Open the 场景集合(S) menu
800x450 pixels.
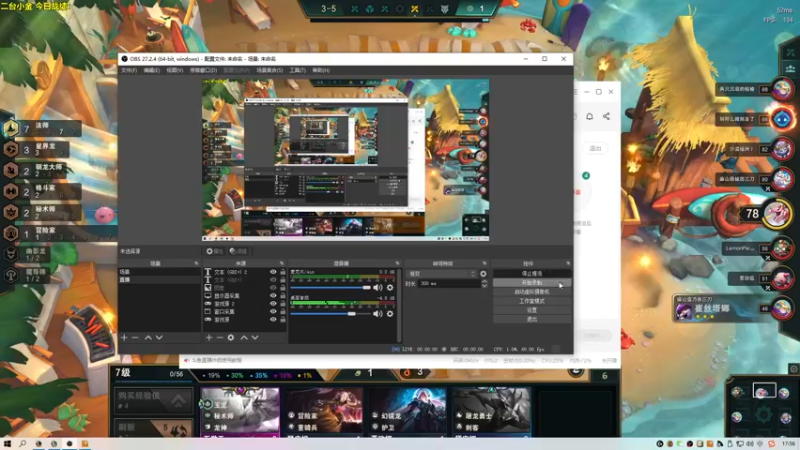click(269, 70)
